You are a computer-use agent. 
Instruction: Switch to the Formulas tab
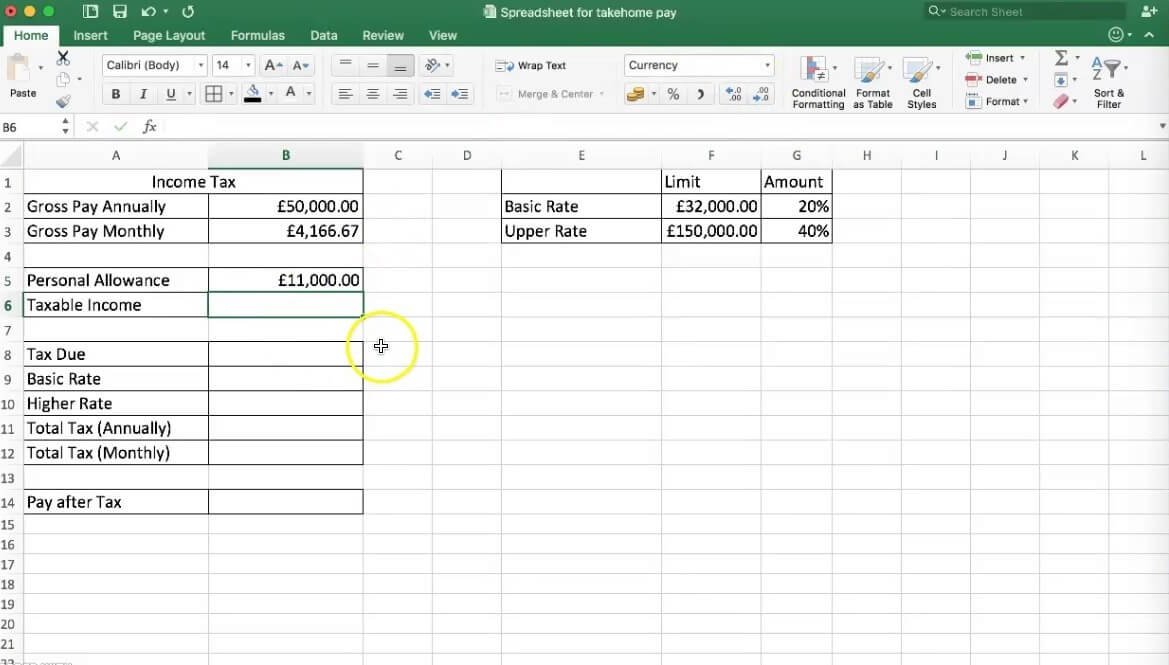[x=257, y=35]
